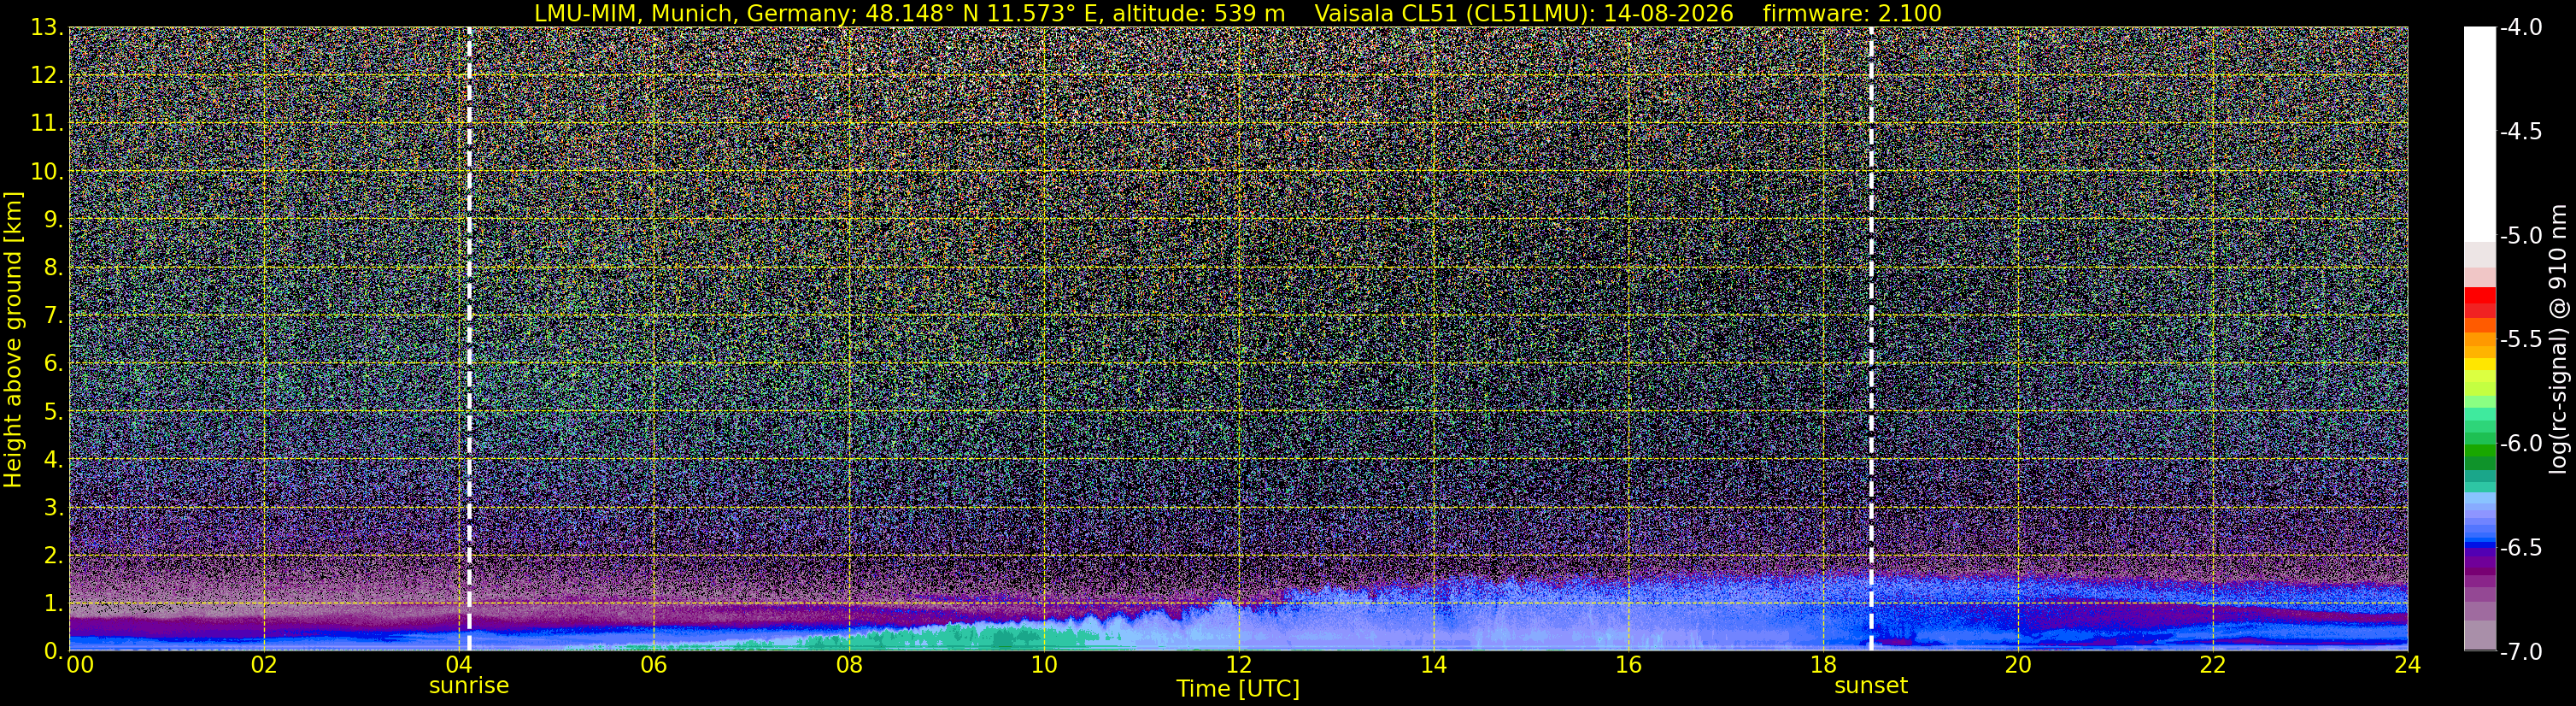The height and width of the screenshot is (706, 2576).
Task: Click the 10. height tick label
Action: 47,171
